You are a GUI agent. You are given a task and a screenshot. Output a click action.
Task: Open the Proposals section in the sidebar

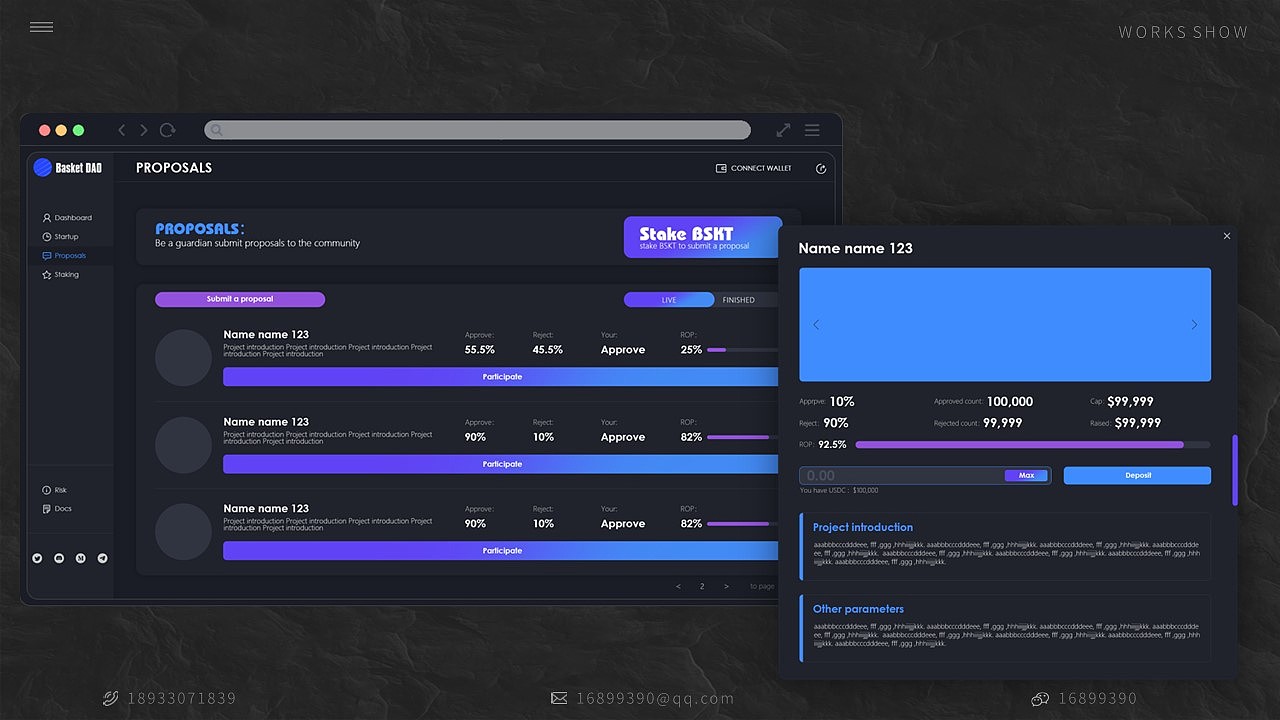(68, 256)
